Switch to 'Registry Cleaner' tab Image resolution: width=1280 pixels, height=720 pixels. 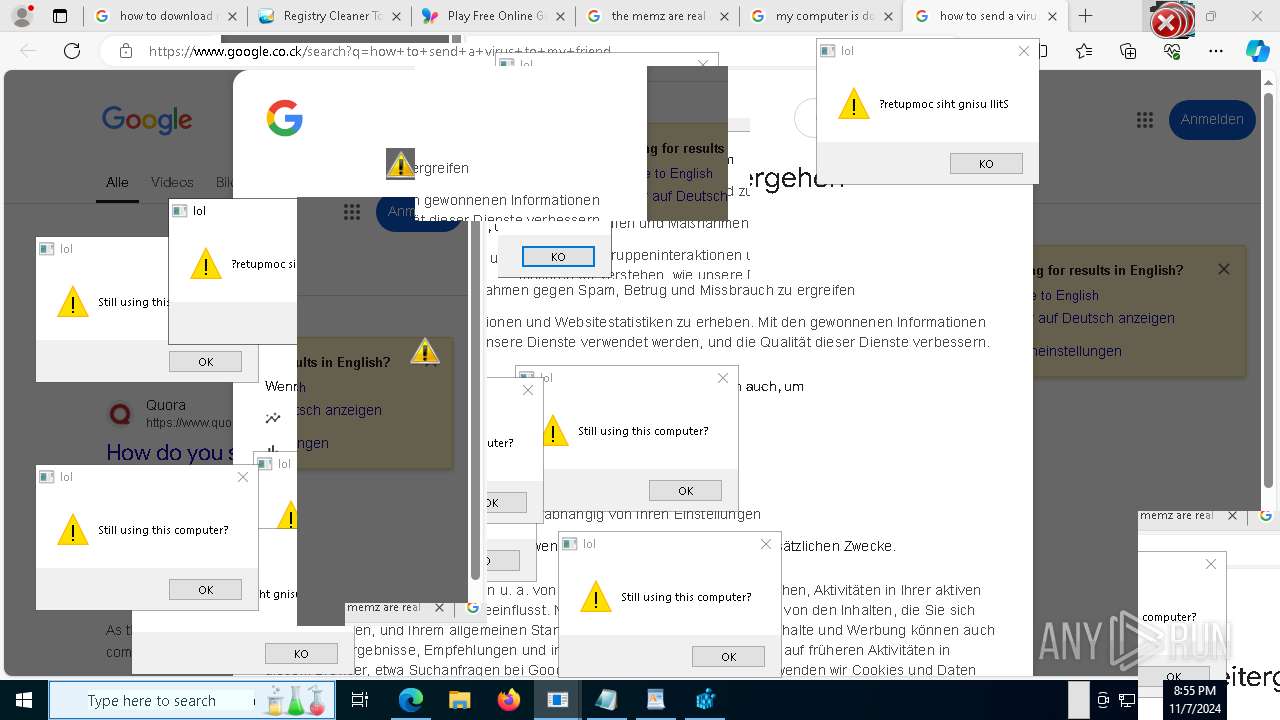[331, 16]
